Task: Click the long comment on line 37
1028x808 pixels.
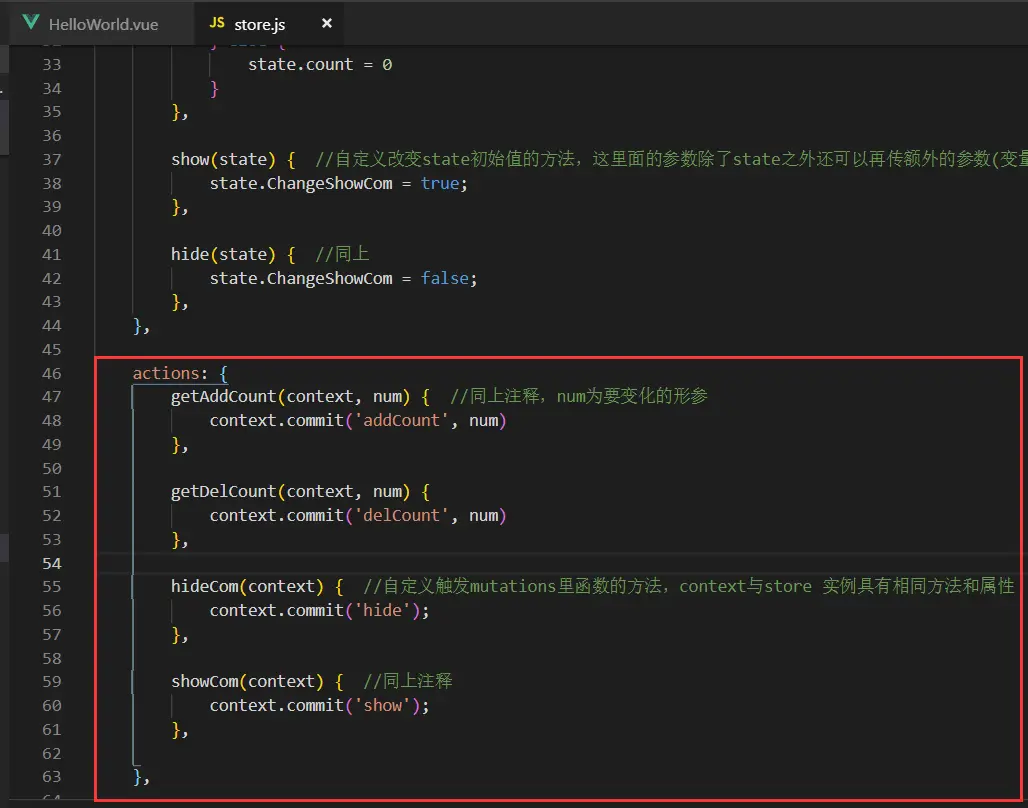Action: 671,159
